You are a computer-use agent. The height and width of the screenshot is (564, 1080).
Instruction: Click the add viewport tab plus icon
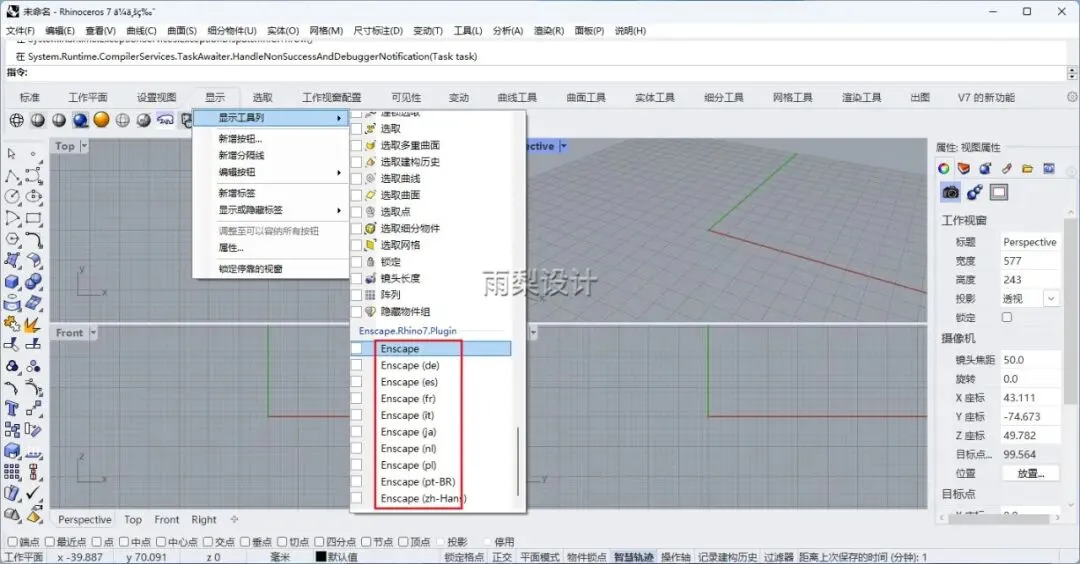click(234, 519)
